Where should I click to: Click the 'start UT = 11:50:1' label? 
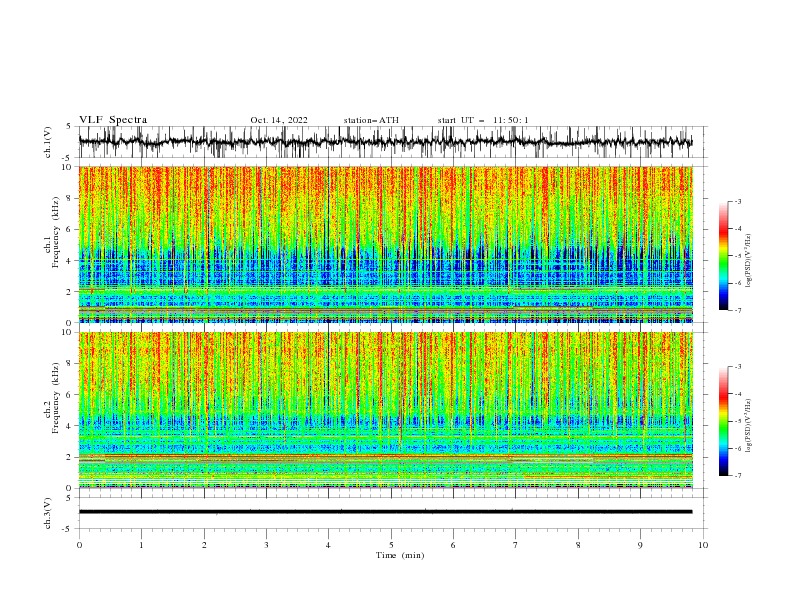coord(483,120)
